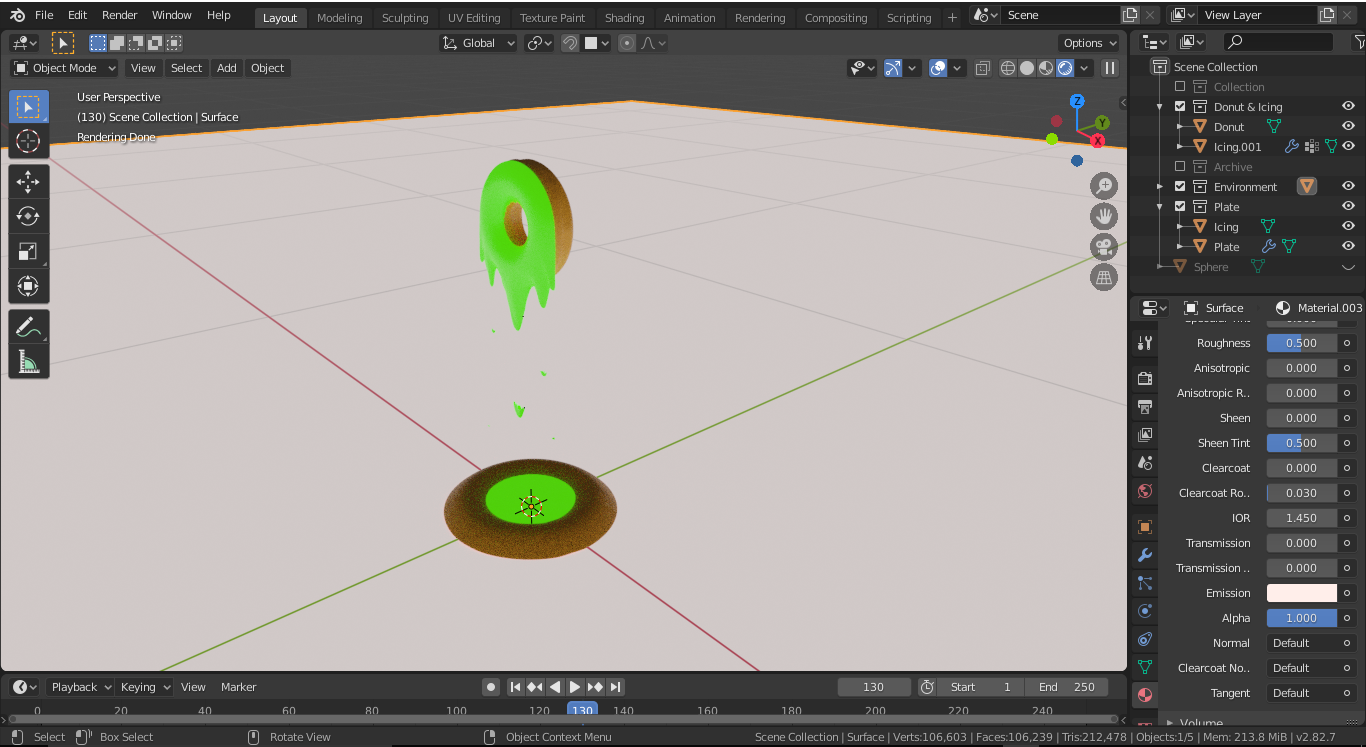The image size is (1366, 747).
Task: Uncheck the Donut & Icing collection checkbox
Action: click(1180, 107)
